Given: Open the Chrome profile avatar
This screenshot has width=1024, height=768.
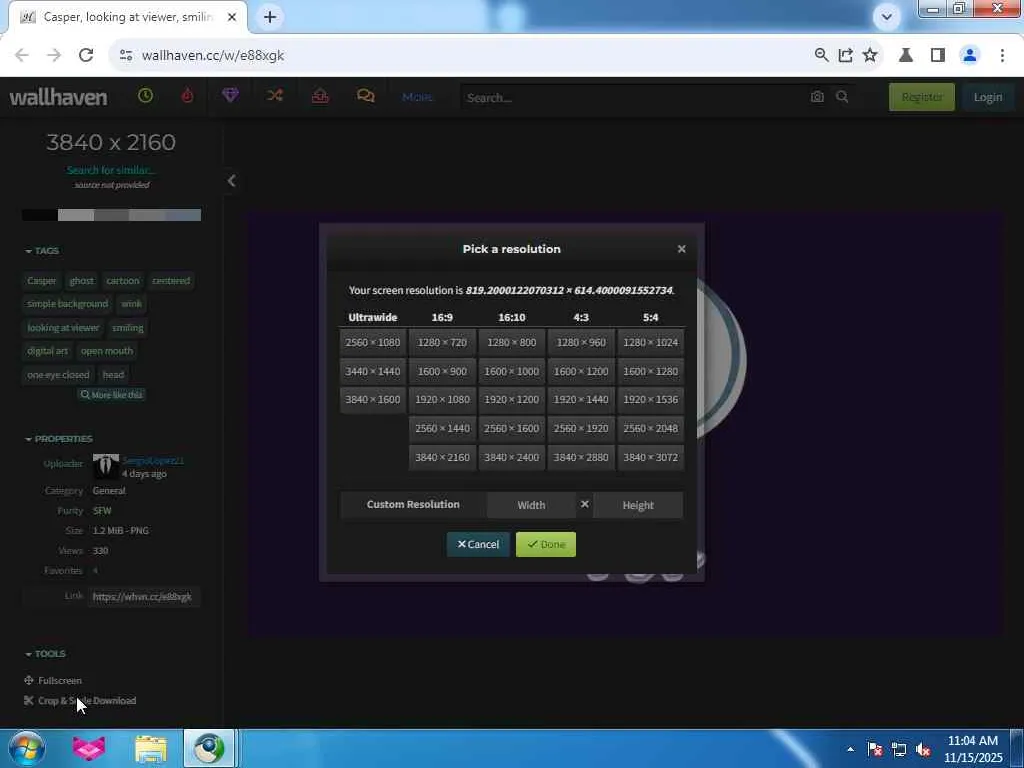Looking at the screenshot, I should pos(970,56).
